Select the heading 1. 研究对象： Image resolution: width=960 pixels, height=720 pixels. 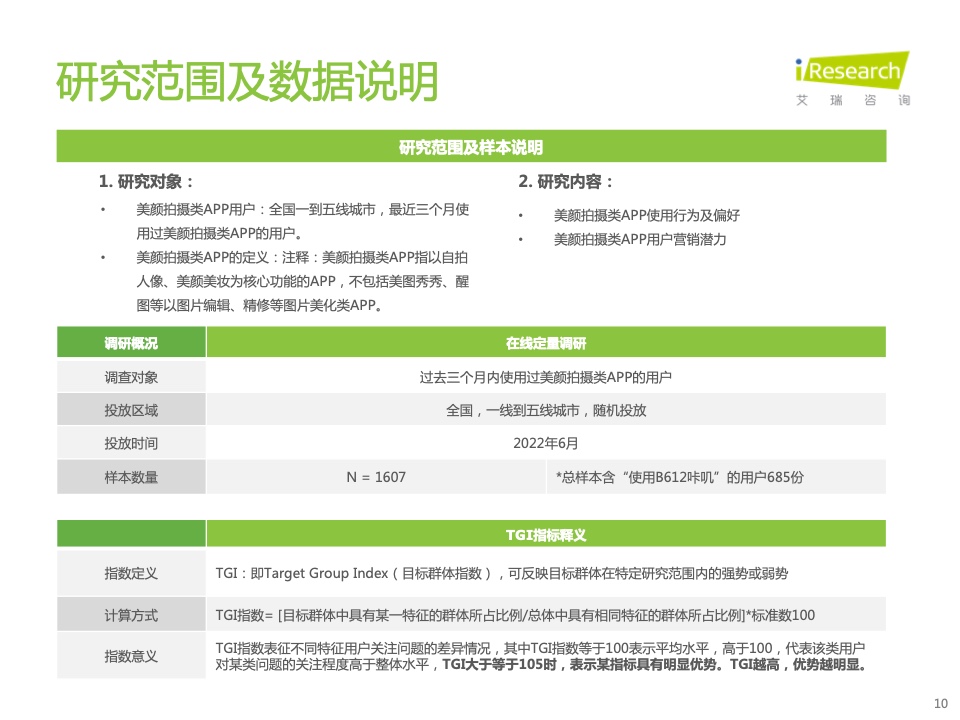pos(146,181)
